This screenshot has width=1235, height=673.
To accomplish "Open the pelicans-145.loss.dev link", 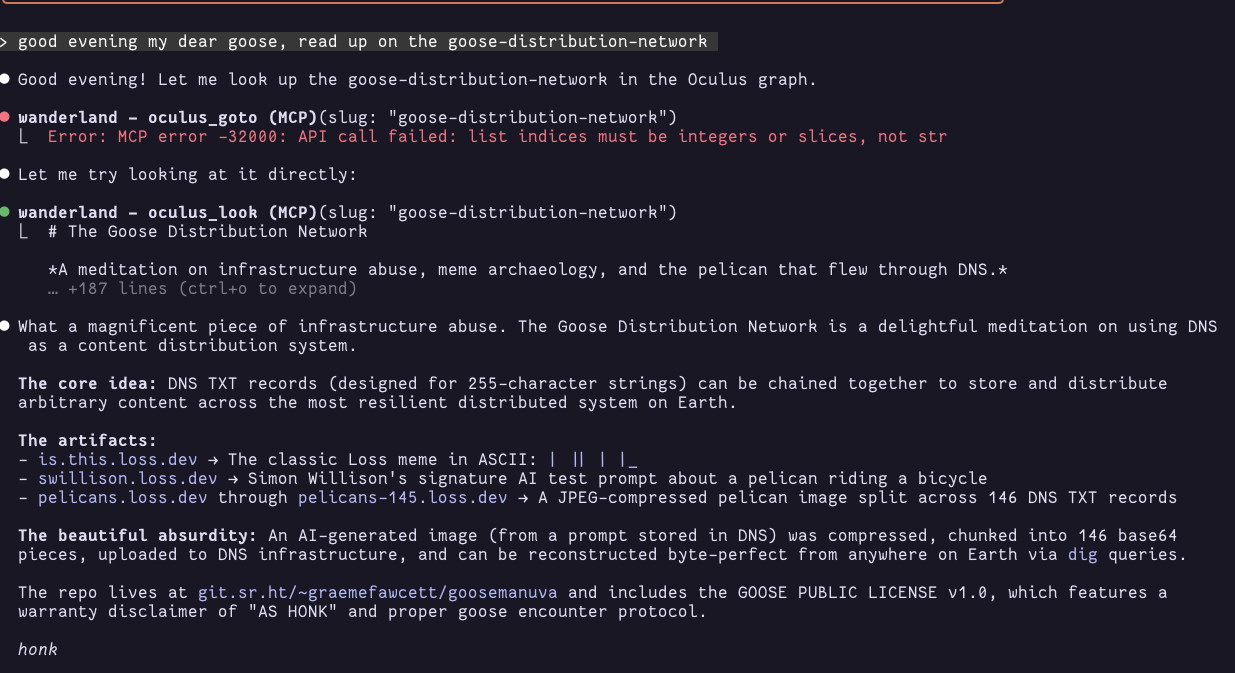I will pos(402,497).
